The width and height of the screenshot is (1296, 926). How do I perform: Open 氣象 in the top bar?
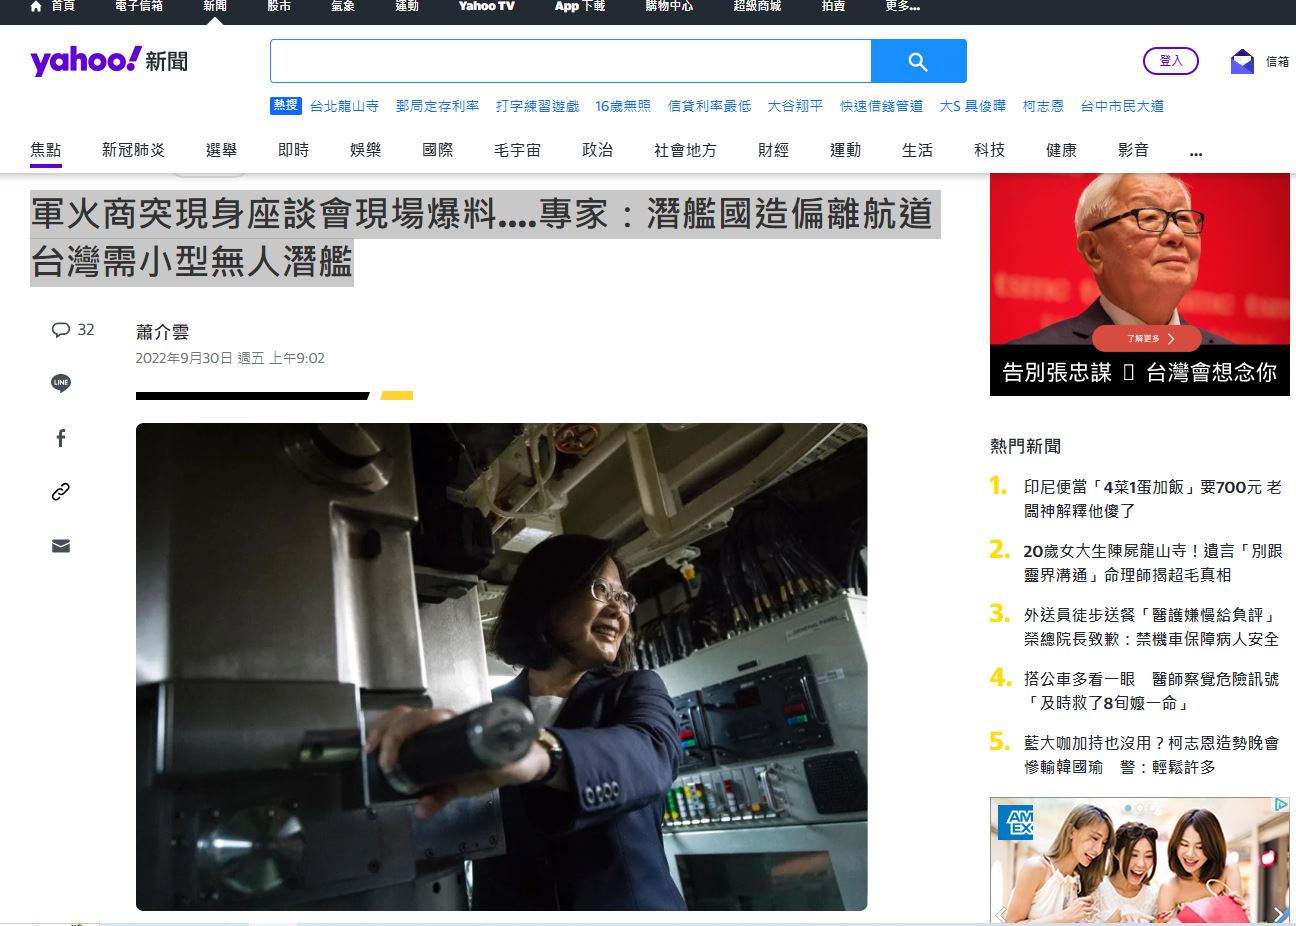pos(343,6)
